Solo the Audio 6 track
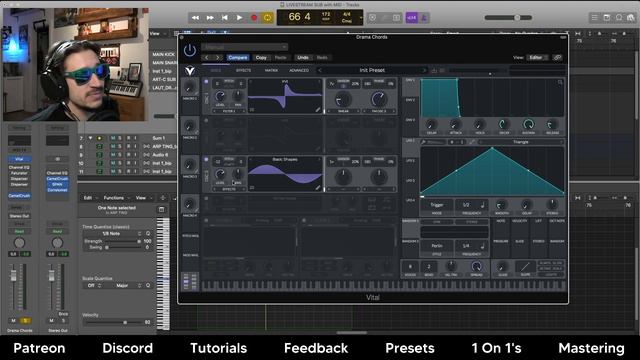This screenshot has height=360, width=640. tap(120, 155)
